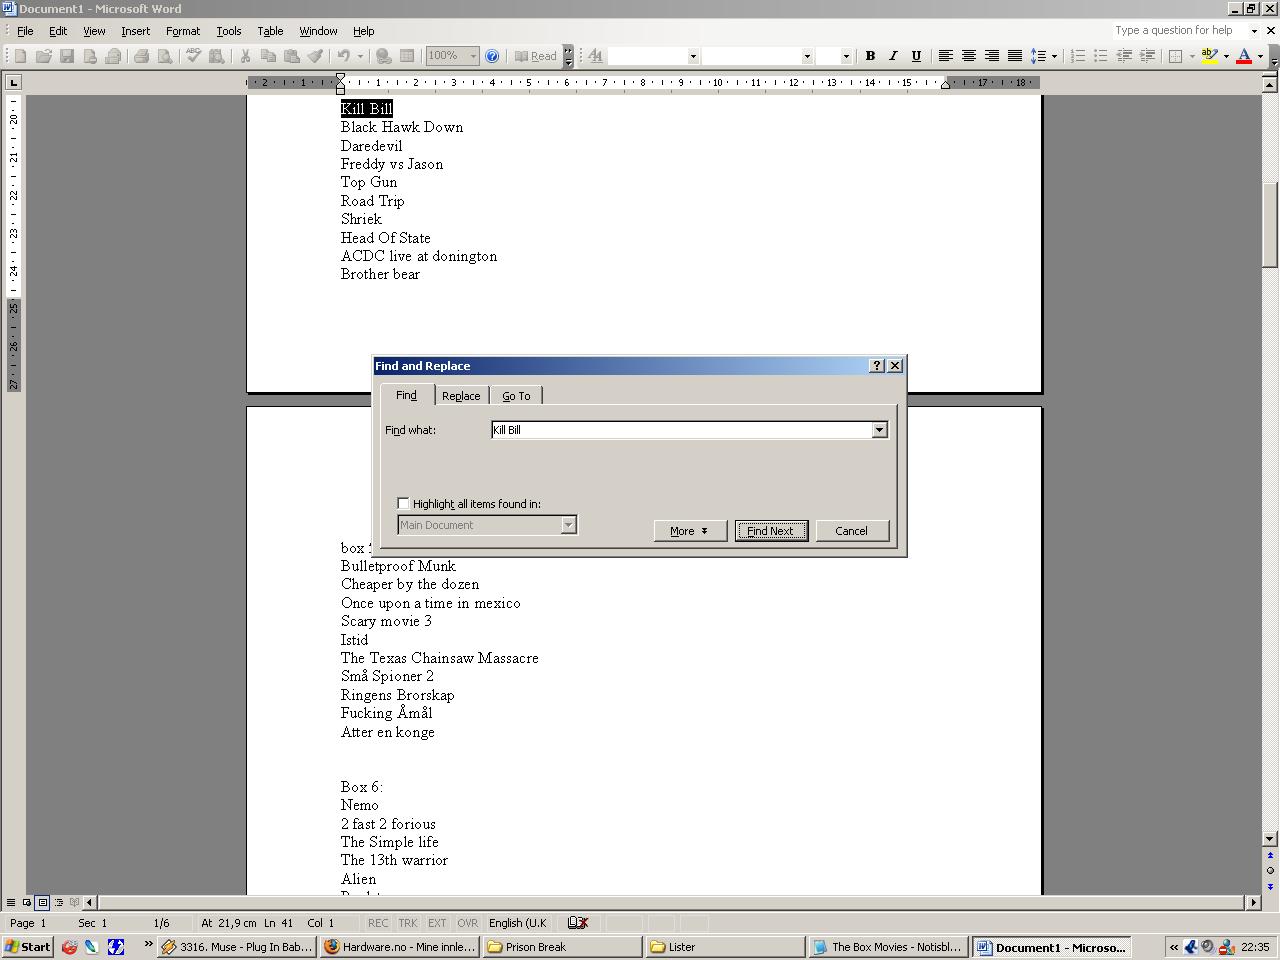Switch to Hardware.no Firefox taskbar button
The image size is (1280, 960).
click(x=400, y=947)
